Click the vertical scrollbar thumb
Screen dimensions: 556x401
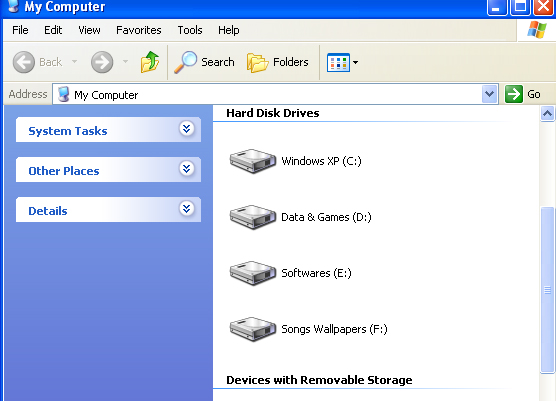click(x=547, y=290)
